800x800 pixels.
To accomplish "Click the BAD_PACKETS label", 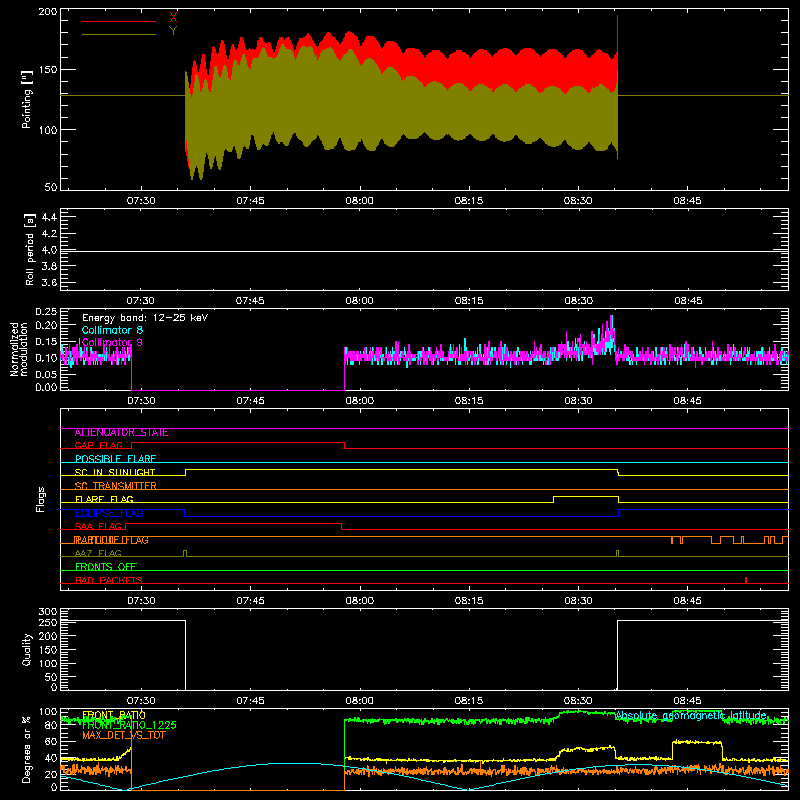I will (x=109, y=581).
